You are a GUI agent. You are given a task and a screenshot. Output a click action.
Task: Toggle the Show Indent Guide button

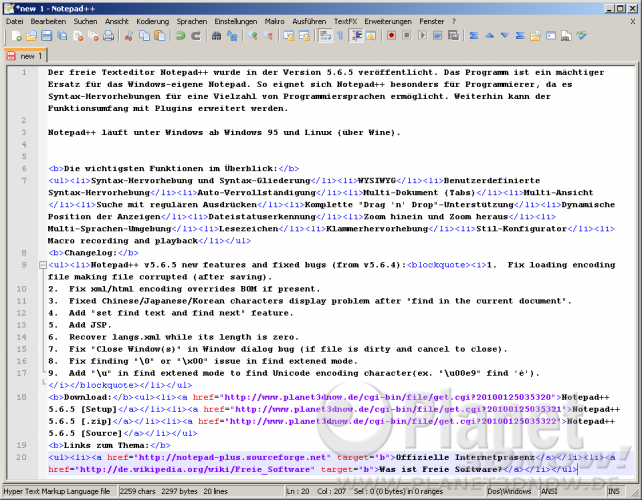(357, 36)
